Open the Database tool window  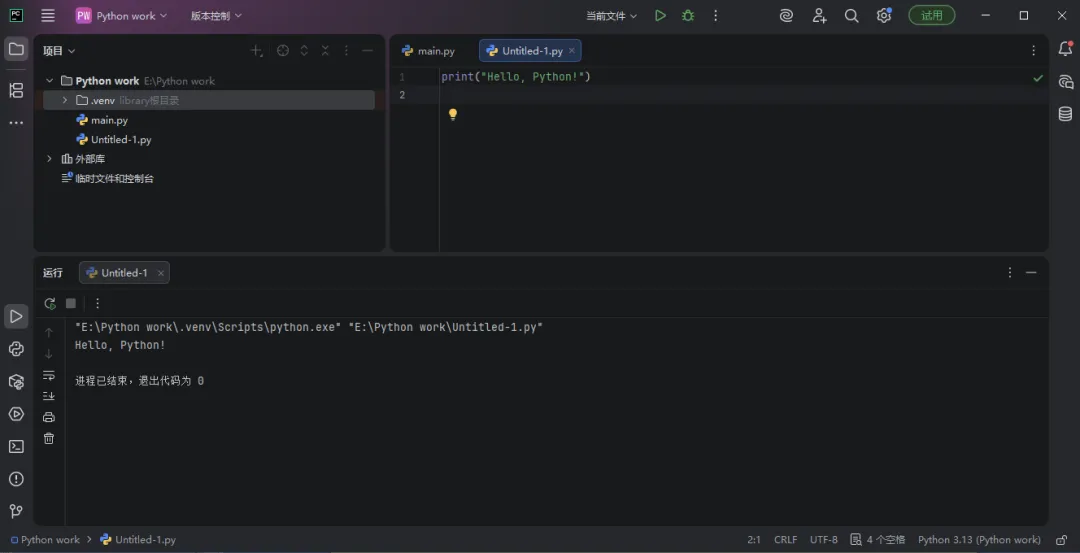click(1065, 114)
